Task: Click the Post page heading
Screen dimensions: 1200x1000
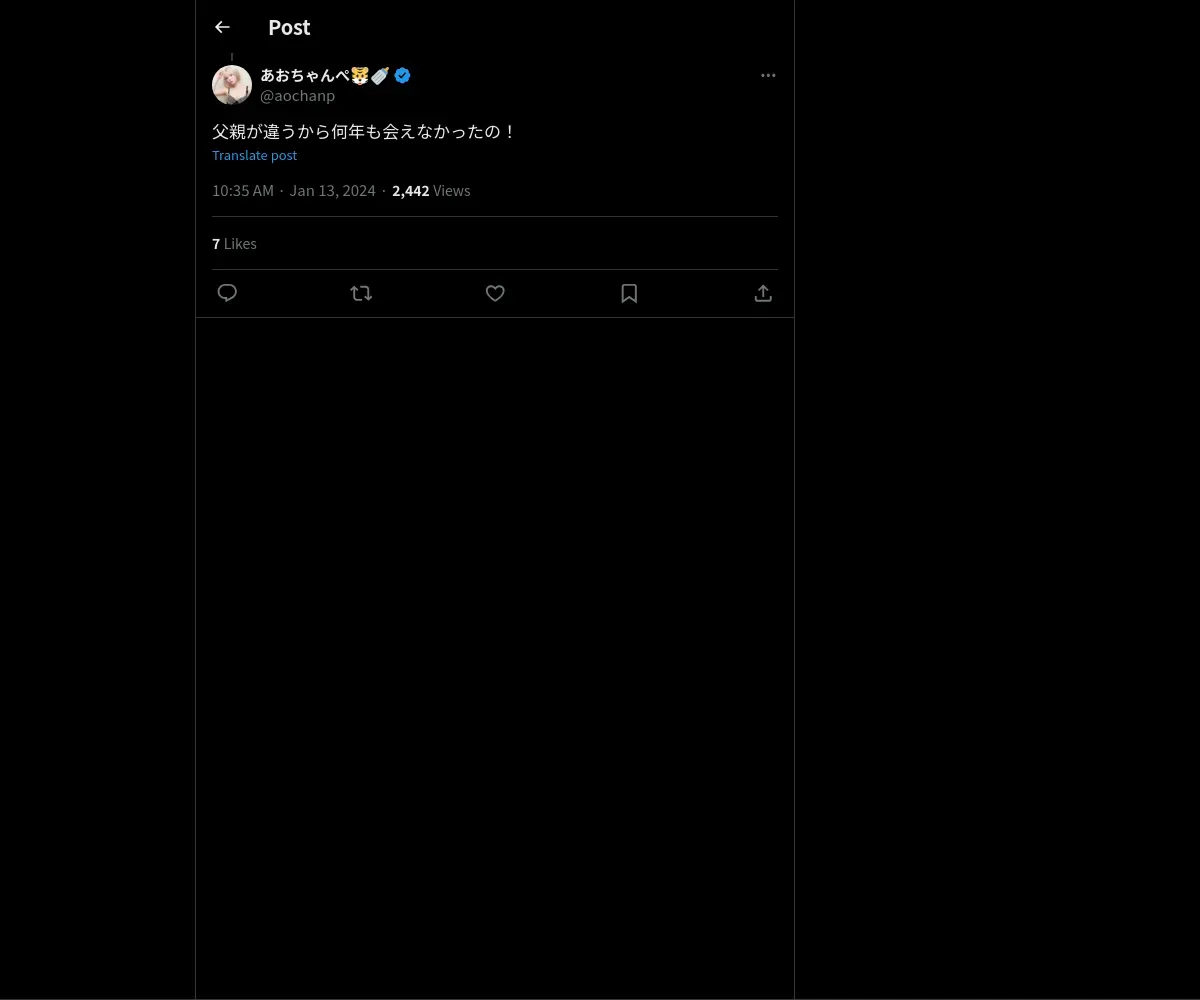Action: pos(289,27)
